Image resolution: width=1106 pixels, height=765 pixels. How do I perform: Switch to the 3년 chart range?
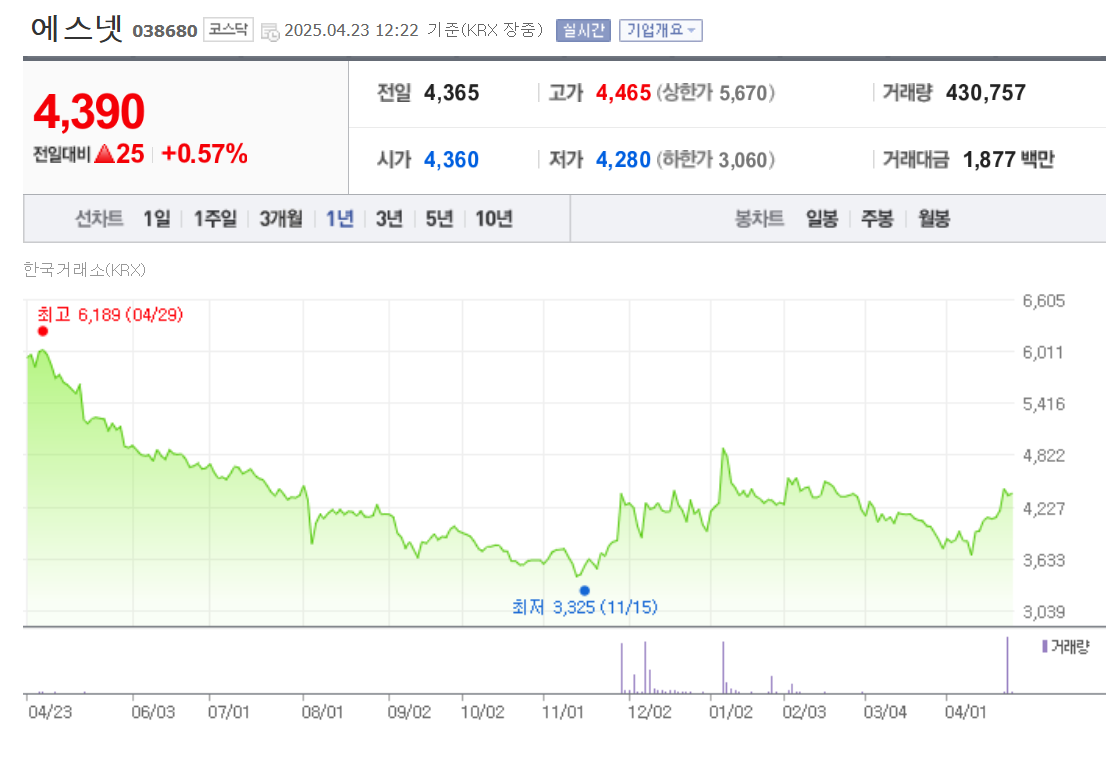click(389, 219)
